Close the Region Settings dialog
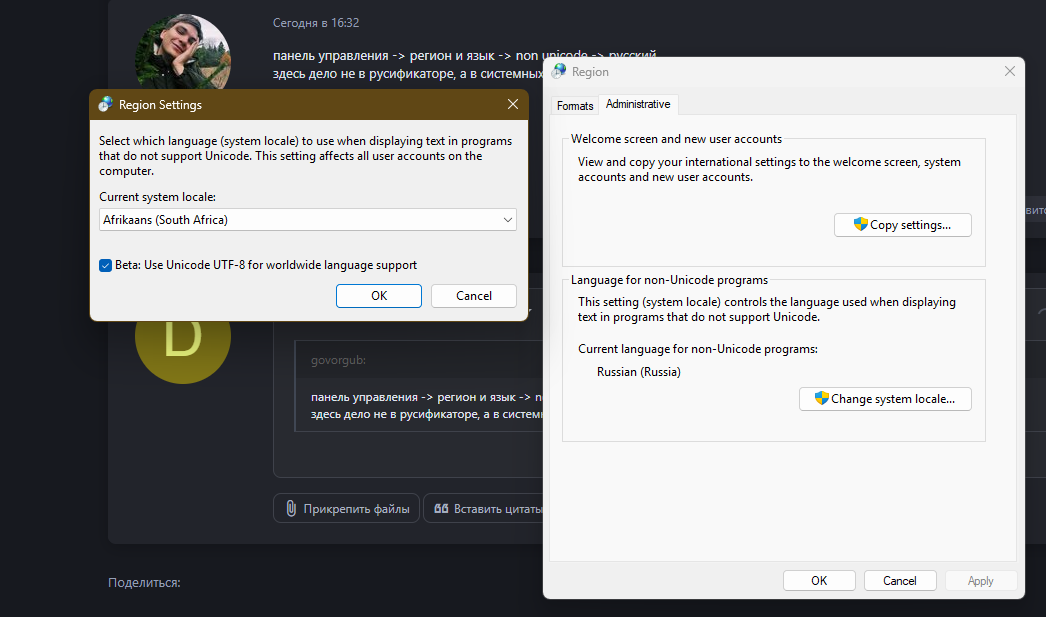The height and width of the screenshot is (617, 1046). 513,105
